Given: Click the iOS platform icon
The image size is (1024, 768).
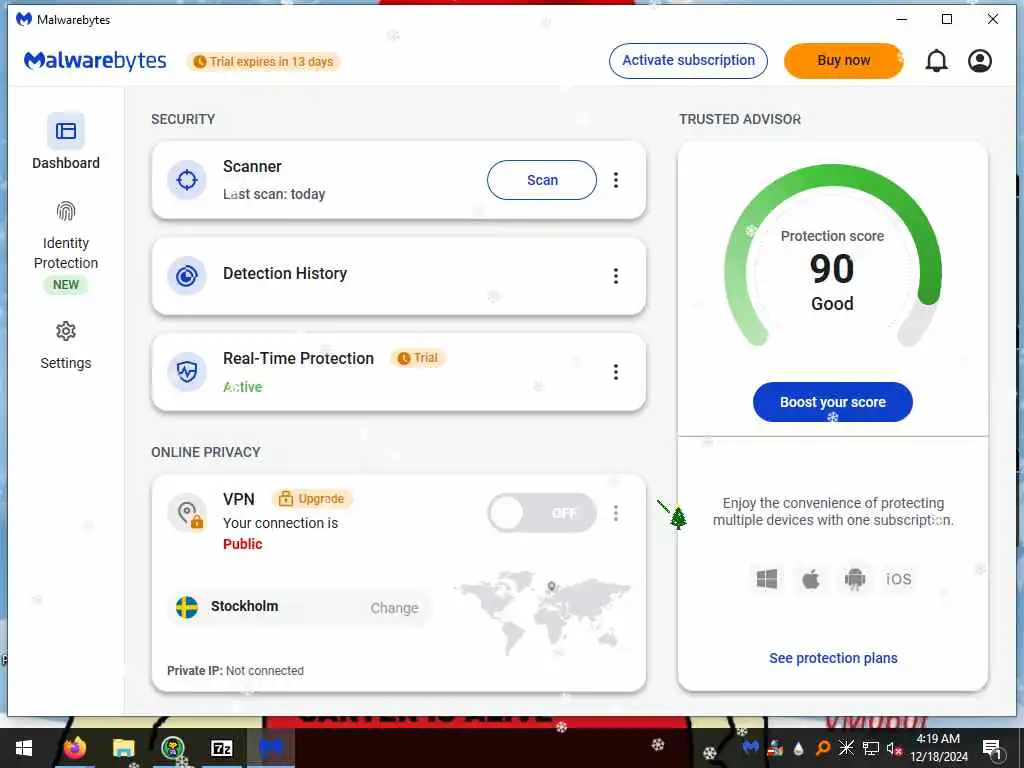Looking at the screenshot, I should click(x=899, y=579).
